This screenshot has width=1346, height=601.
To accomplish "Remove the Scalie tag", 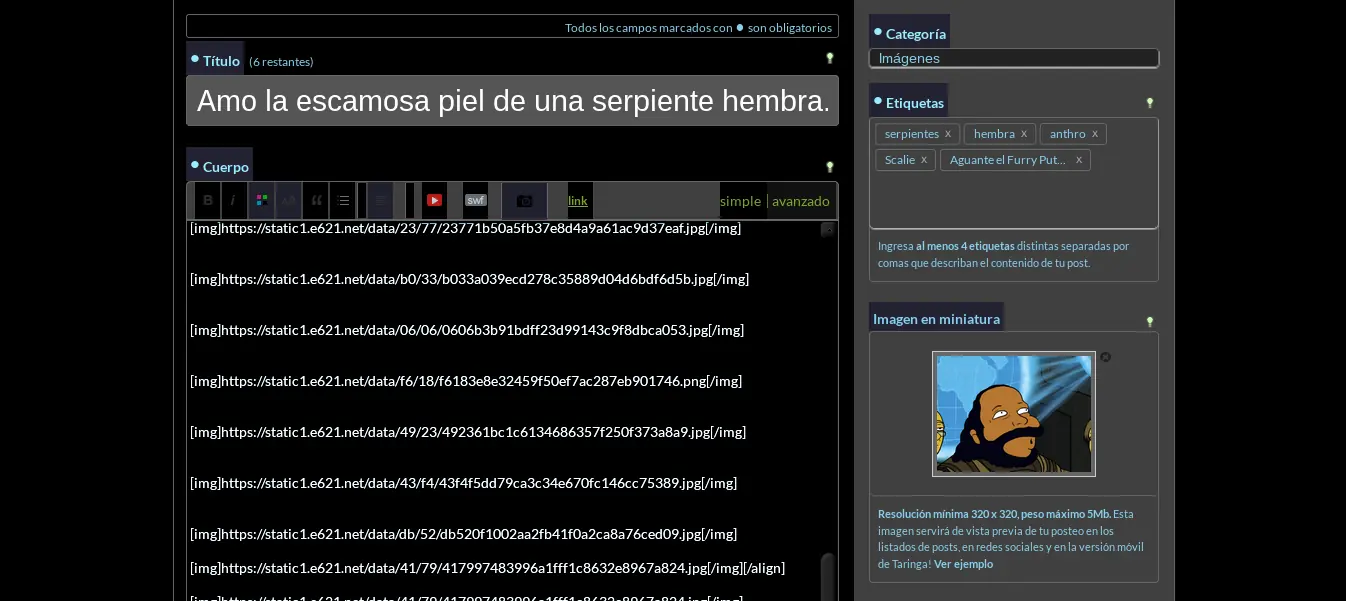I will (x=924, y=160).
